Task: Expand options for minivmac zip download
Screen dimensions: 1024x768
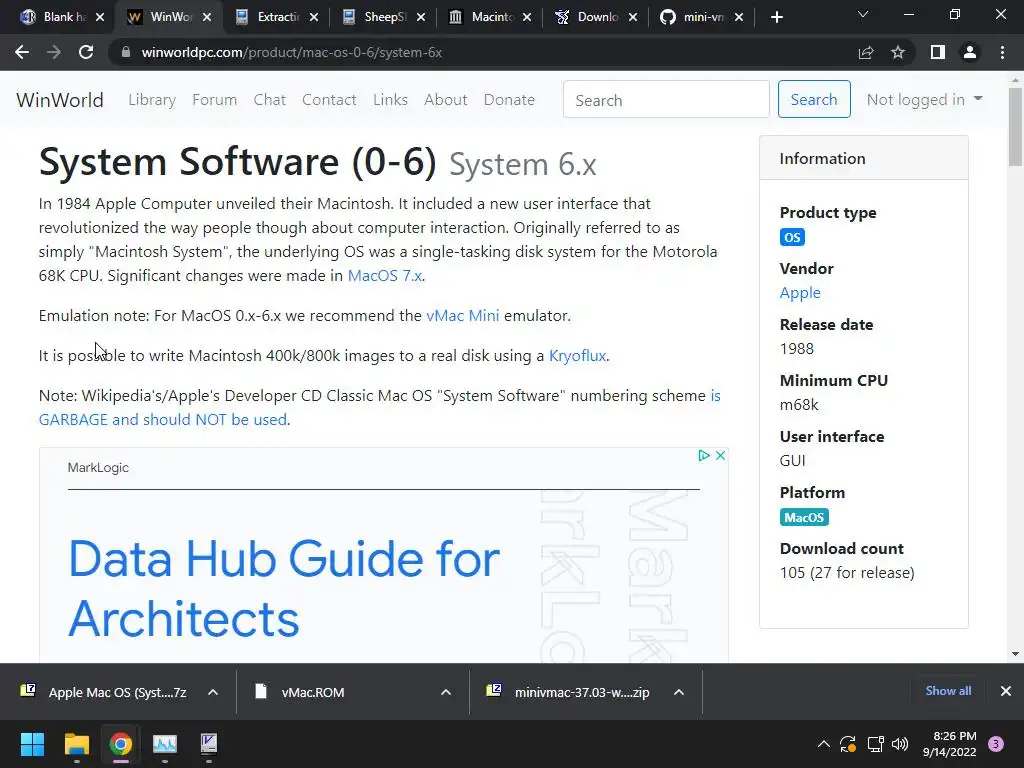Action: pyautogui.click(x=679, y=692)
